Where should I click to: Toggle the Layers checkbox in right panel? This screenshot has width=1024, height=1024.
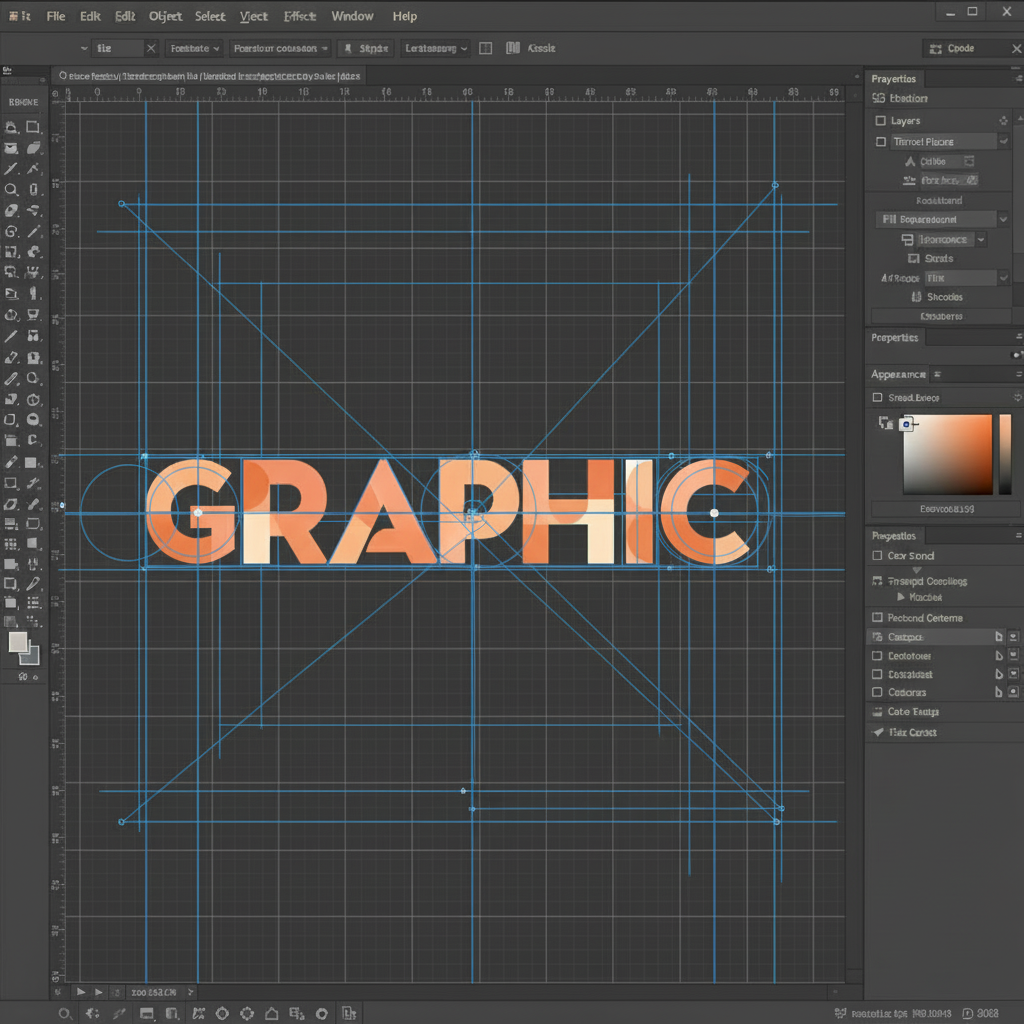coord(880,121)
